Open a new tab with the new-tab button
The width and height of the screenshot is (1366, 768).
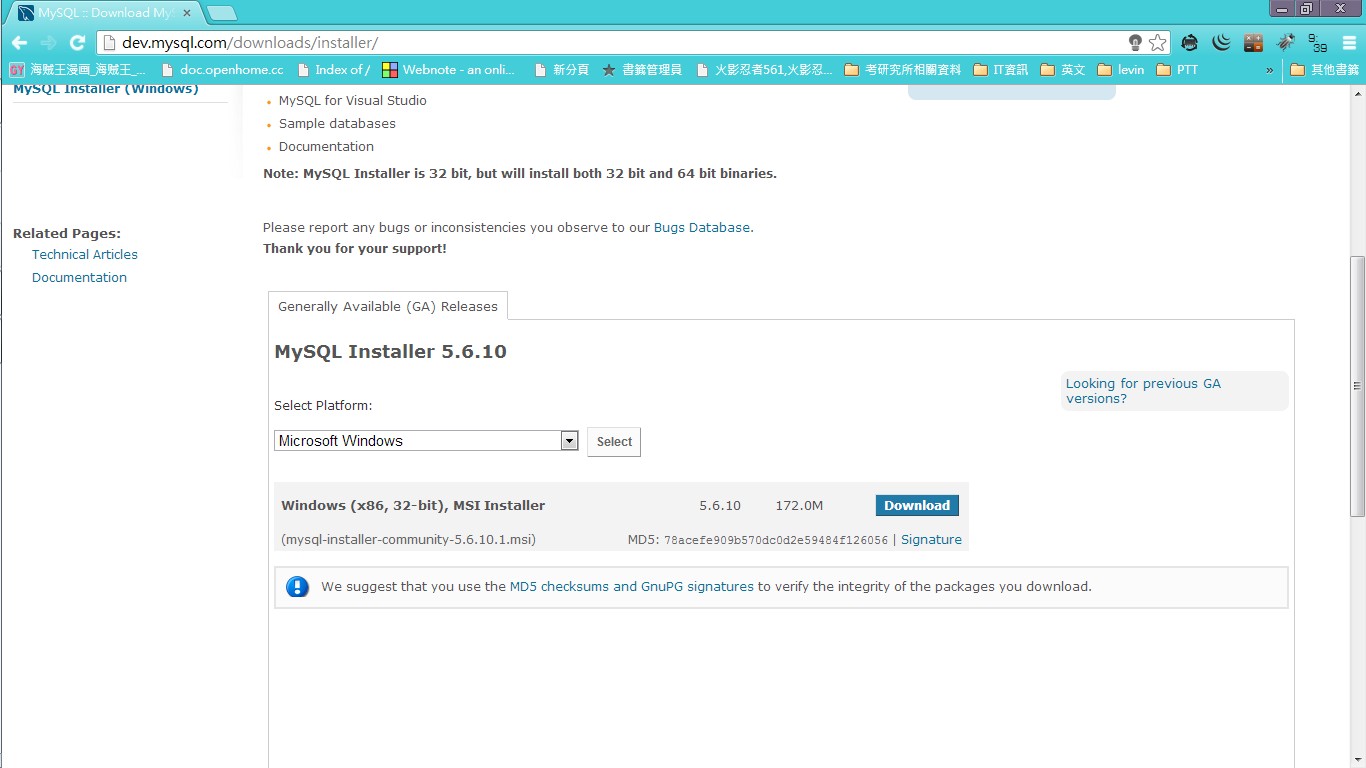[x=221, y=13]
